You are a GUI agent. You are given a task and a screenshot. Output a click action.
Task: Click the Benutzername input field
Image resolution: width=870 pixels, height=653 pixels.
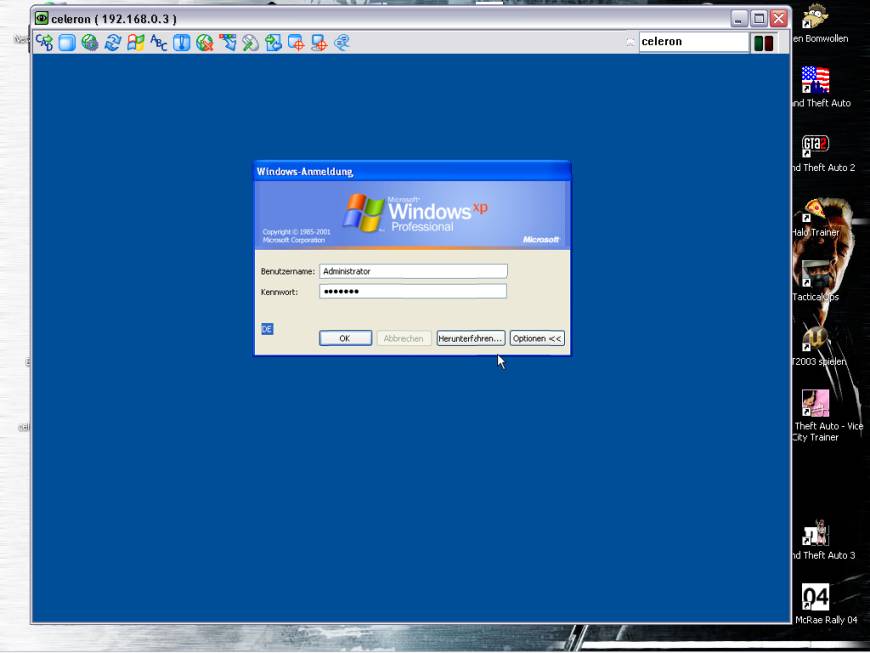point(413,271)
